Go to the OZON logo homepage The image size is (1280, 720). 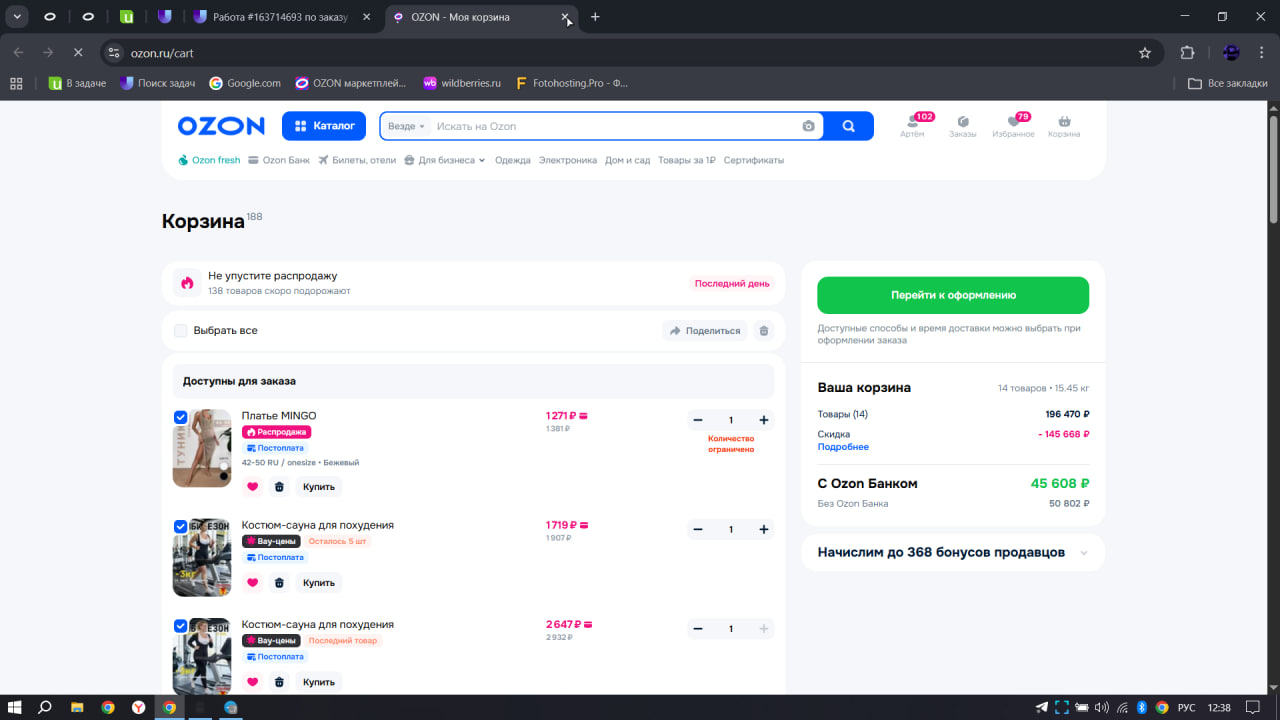(x=221, y=126)
